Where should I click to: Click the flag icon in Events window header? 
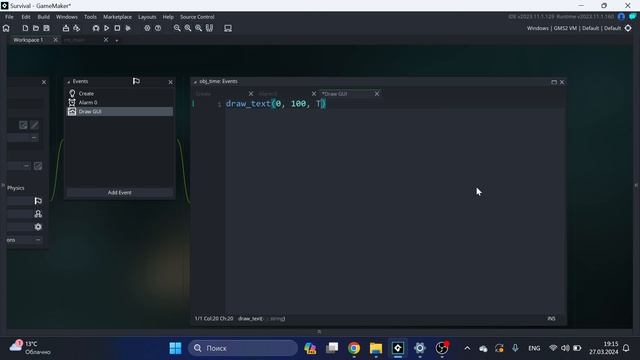pyautogui.click(x=136, y=81)
